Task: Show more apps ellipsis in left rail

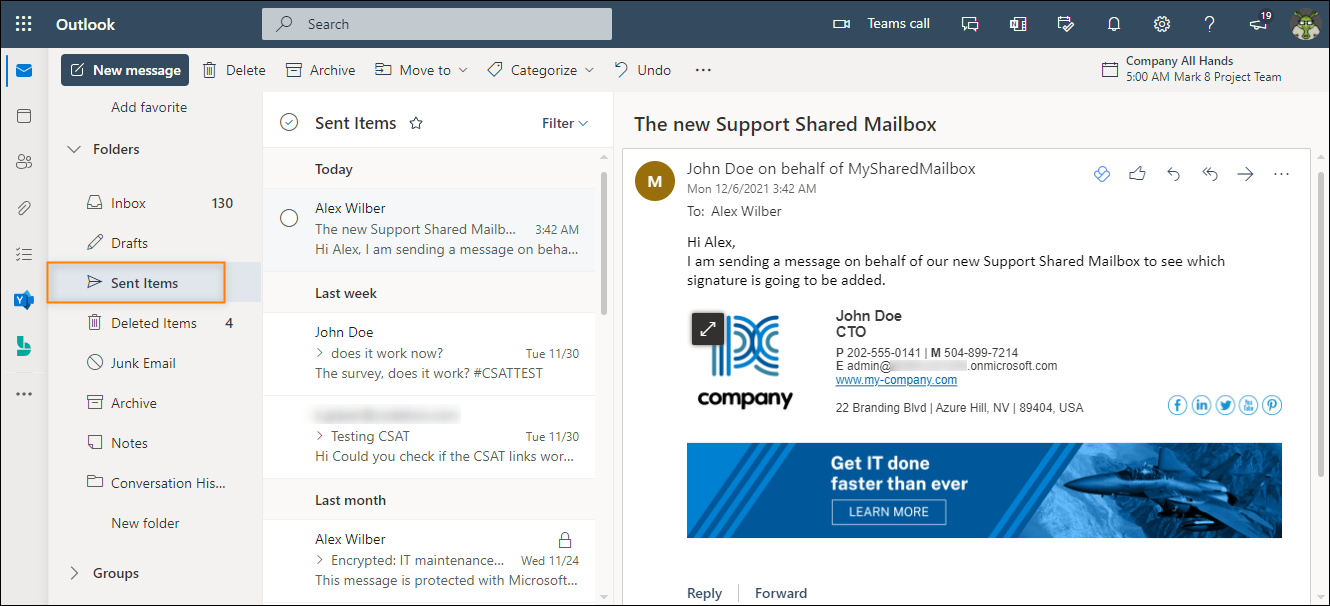Action: click(24, 393)
